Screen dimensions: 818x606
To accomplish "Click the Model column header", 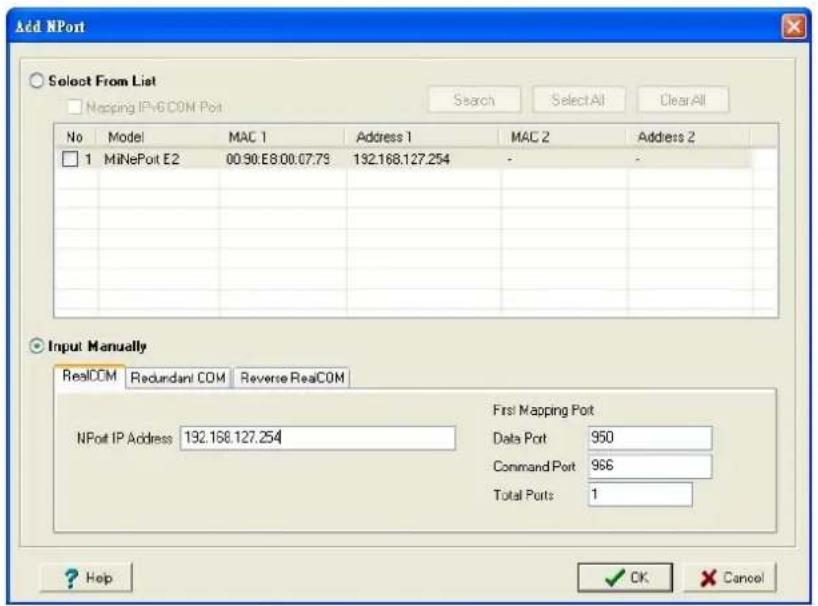I will 159,137.
